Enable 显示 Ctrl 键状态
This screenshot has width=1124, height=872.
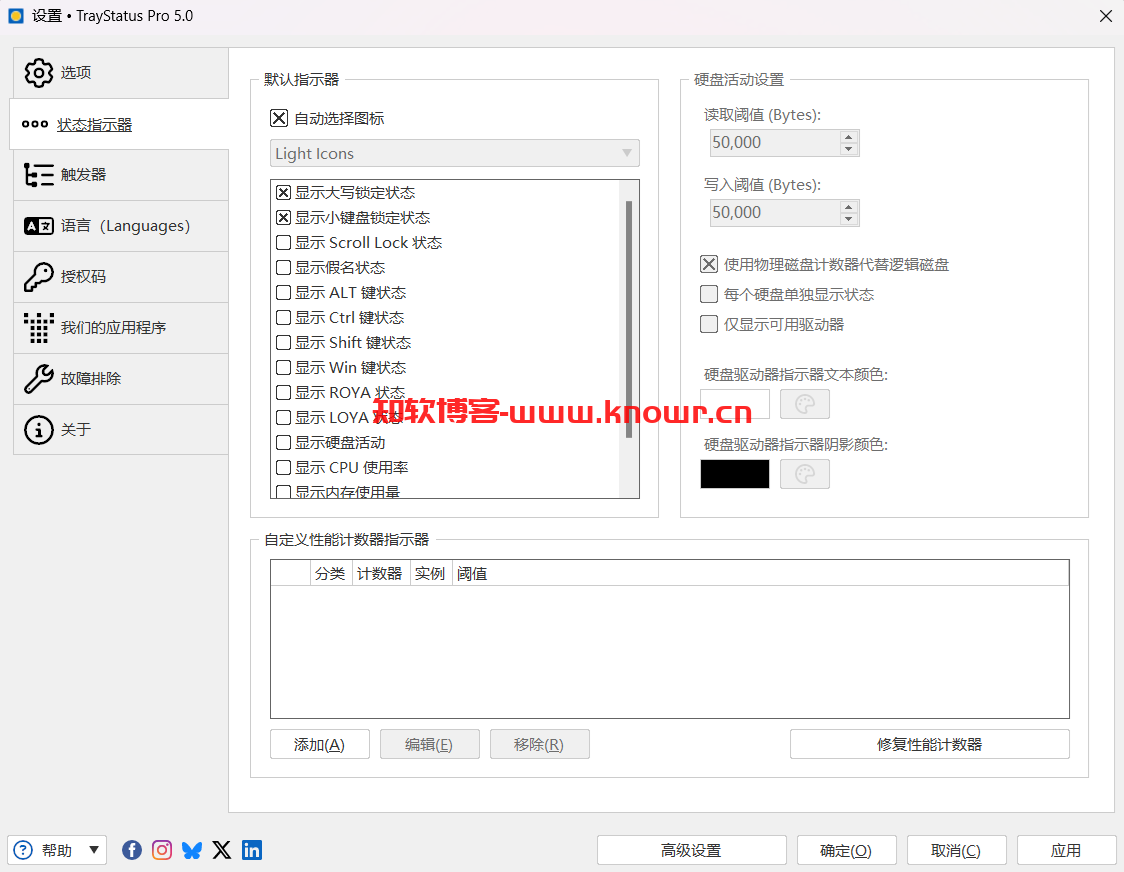click(x=283, y=318)
